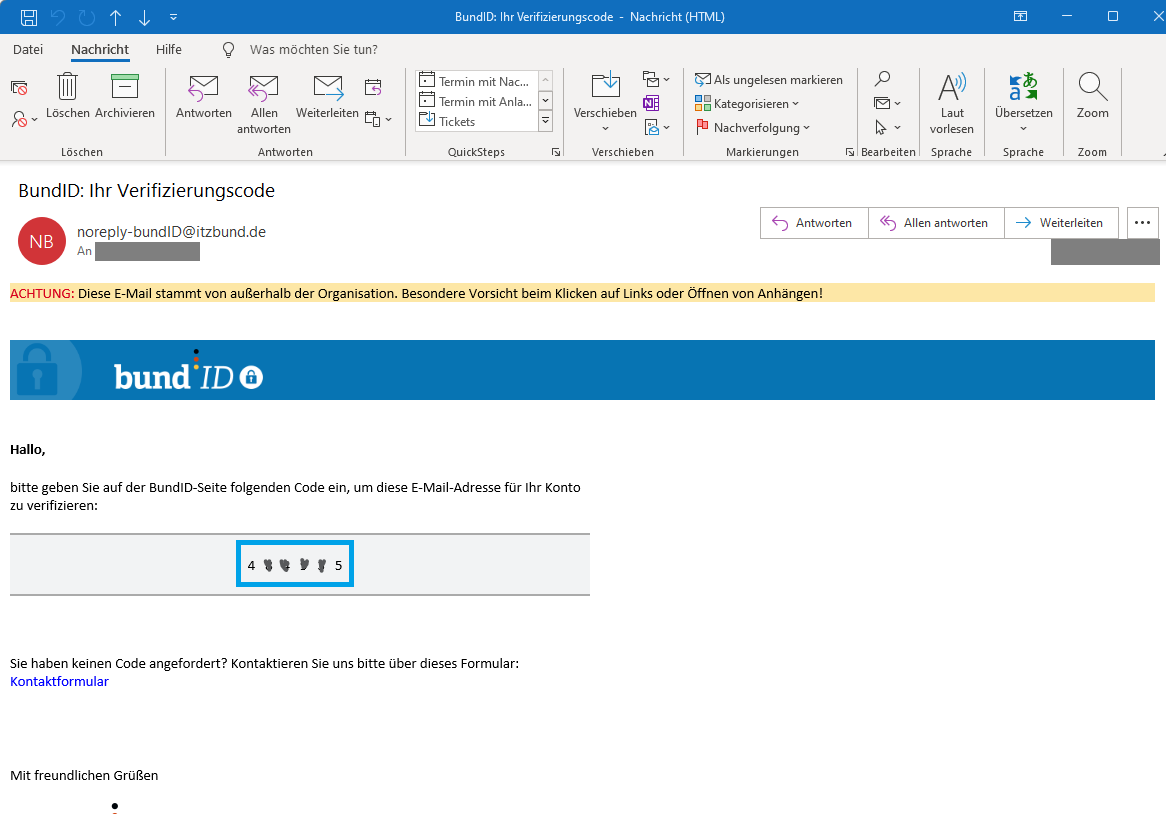Go to next item with down arrow
The image size is (1166, 814).
[144, 17]
